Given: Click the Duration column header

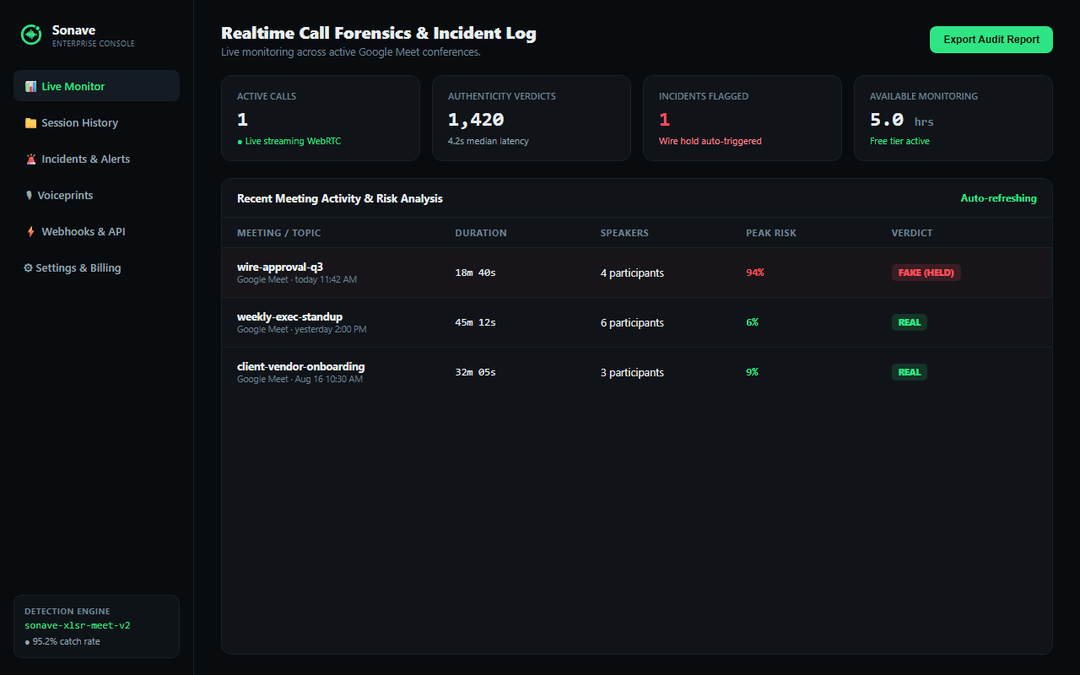Looking at the screenshot, I should [481, 233].
